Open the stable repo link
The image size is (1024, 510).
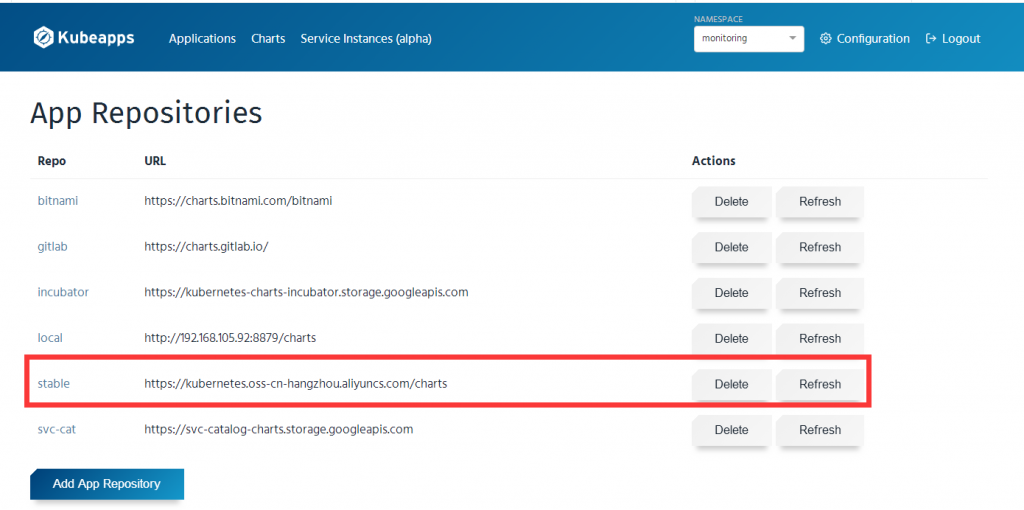[x=54, y=384]
